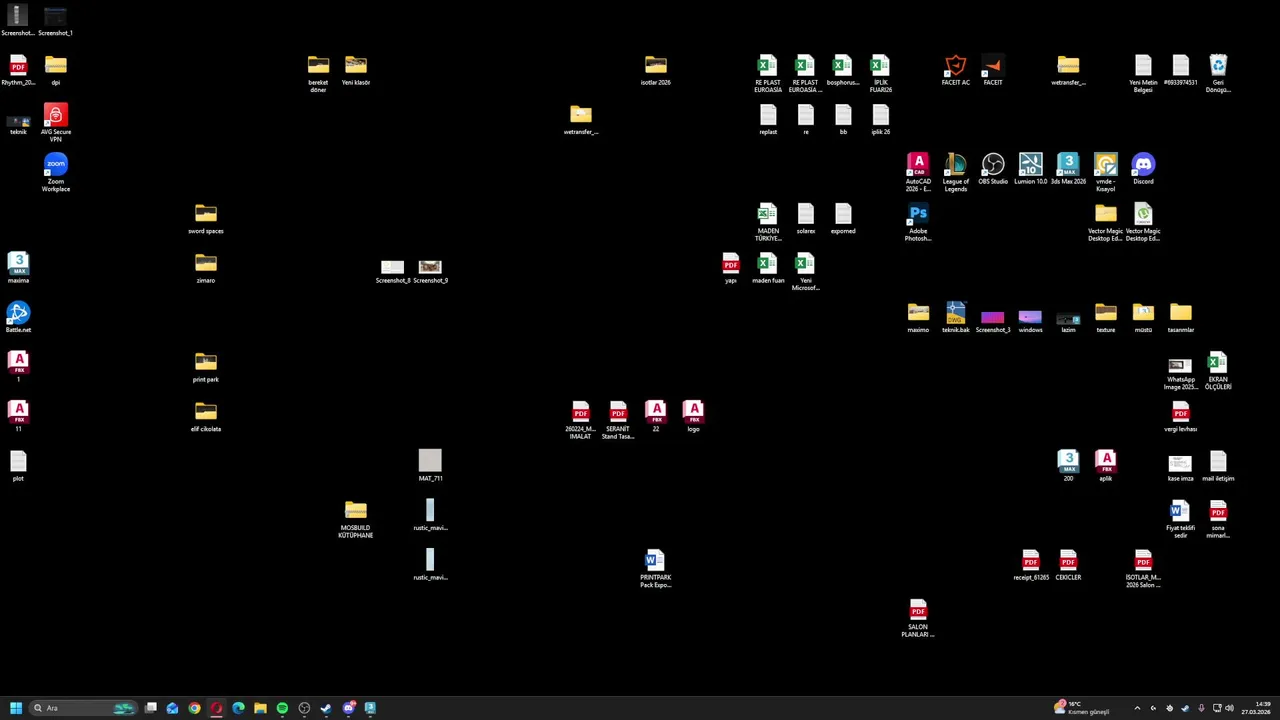Select the isotlar 2026 folder
The width and height of the screenshot is (1280, 720).
click(655, 71)
